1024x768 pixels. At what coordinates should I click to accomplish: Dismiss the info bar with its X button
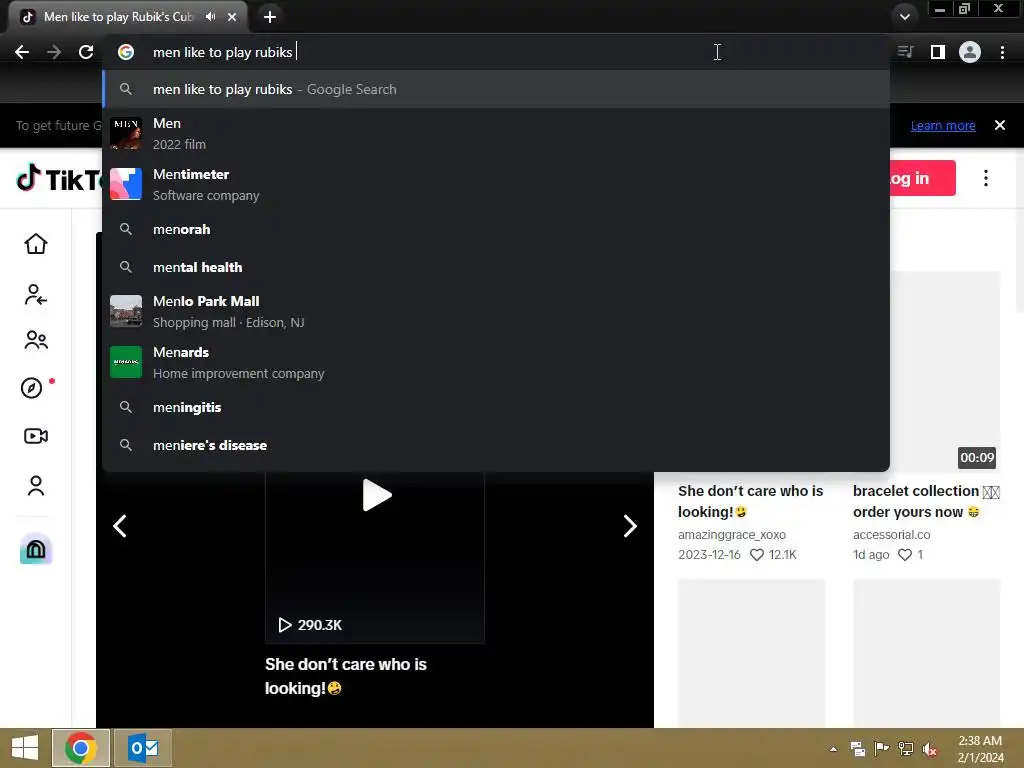pos(999,125)
